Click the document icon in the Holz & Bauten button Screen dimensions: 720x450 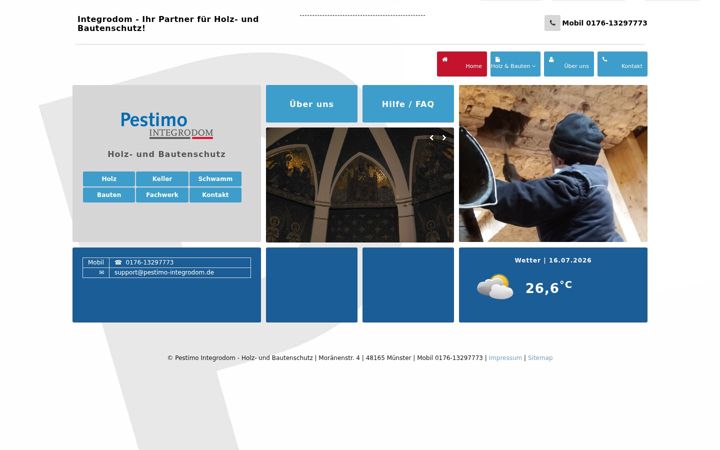[x=497, y=59]
